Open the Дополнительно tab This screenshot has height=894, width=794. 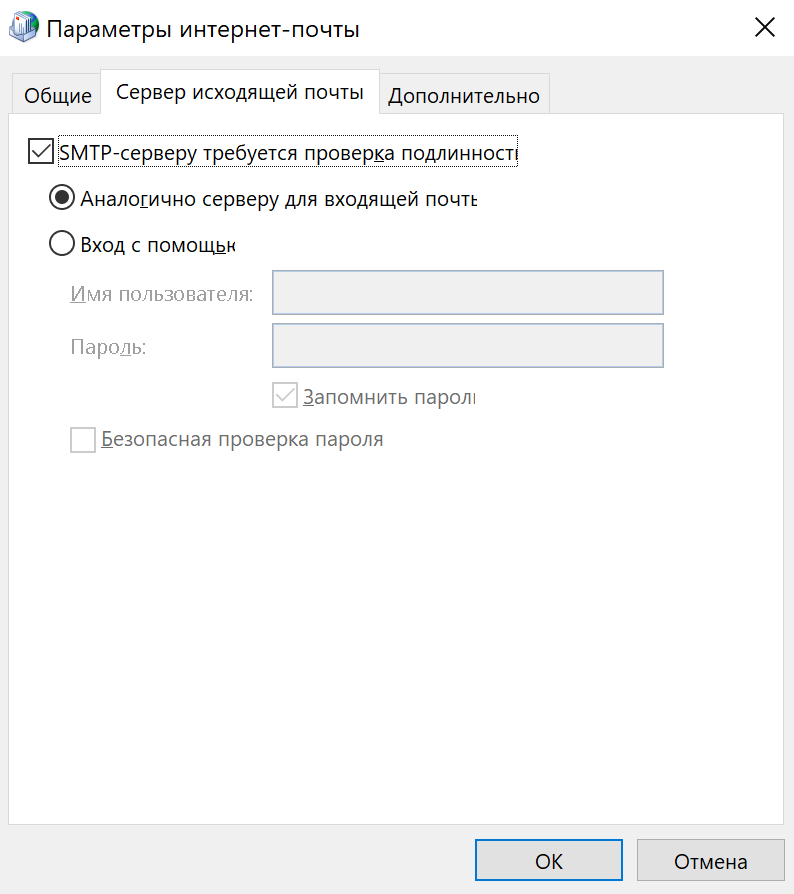(x=464, y=94)
